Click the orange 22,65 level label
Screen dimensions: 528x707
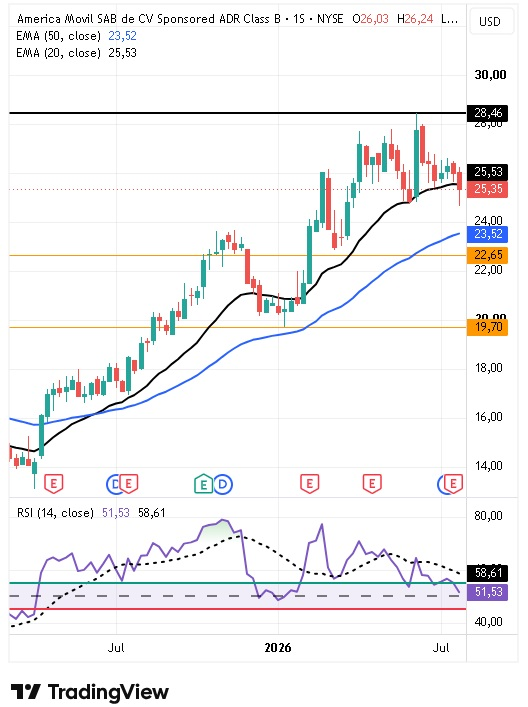pos(488,255)
